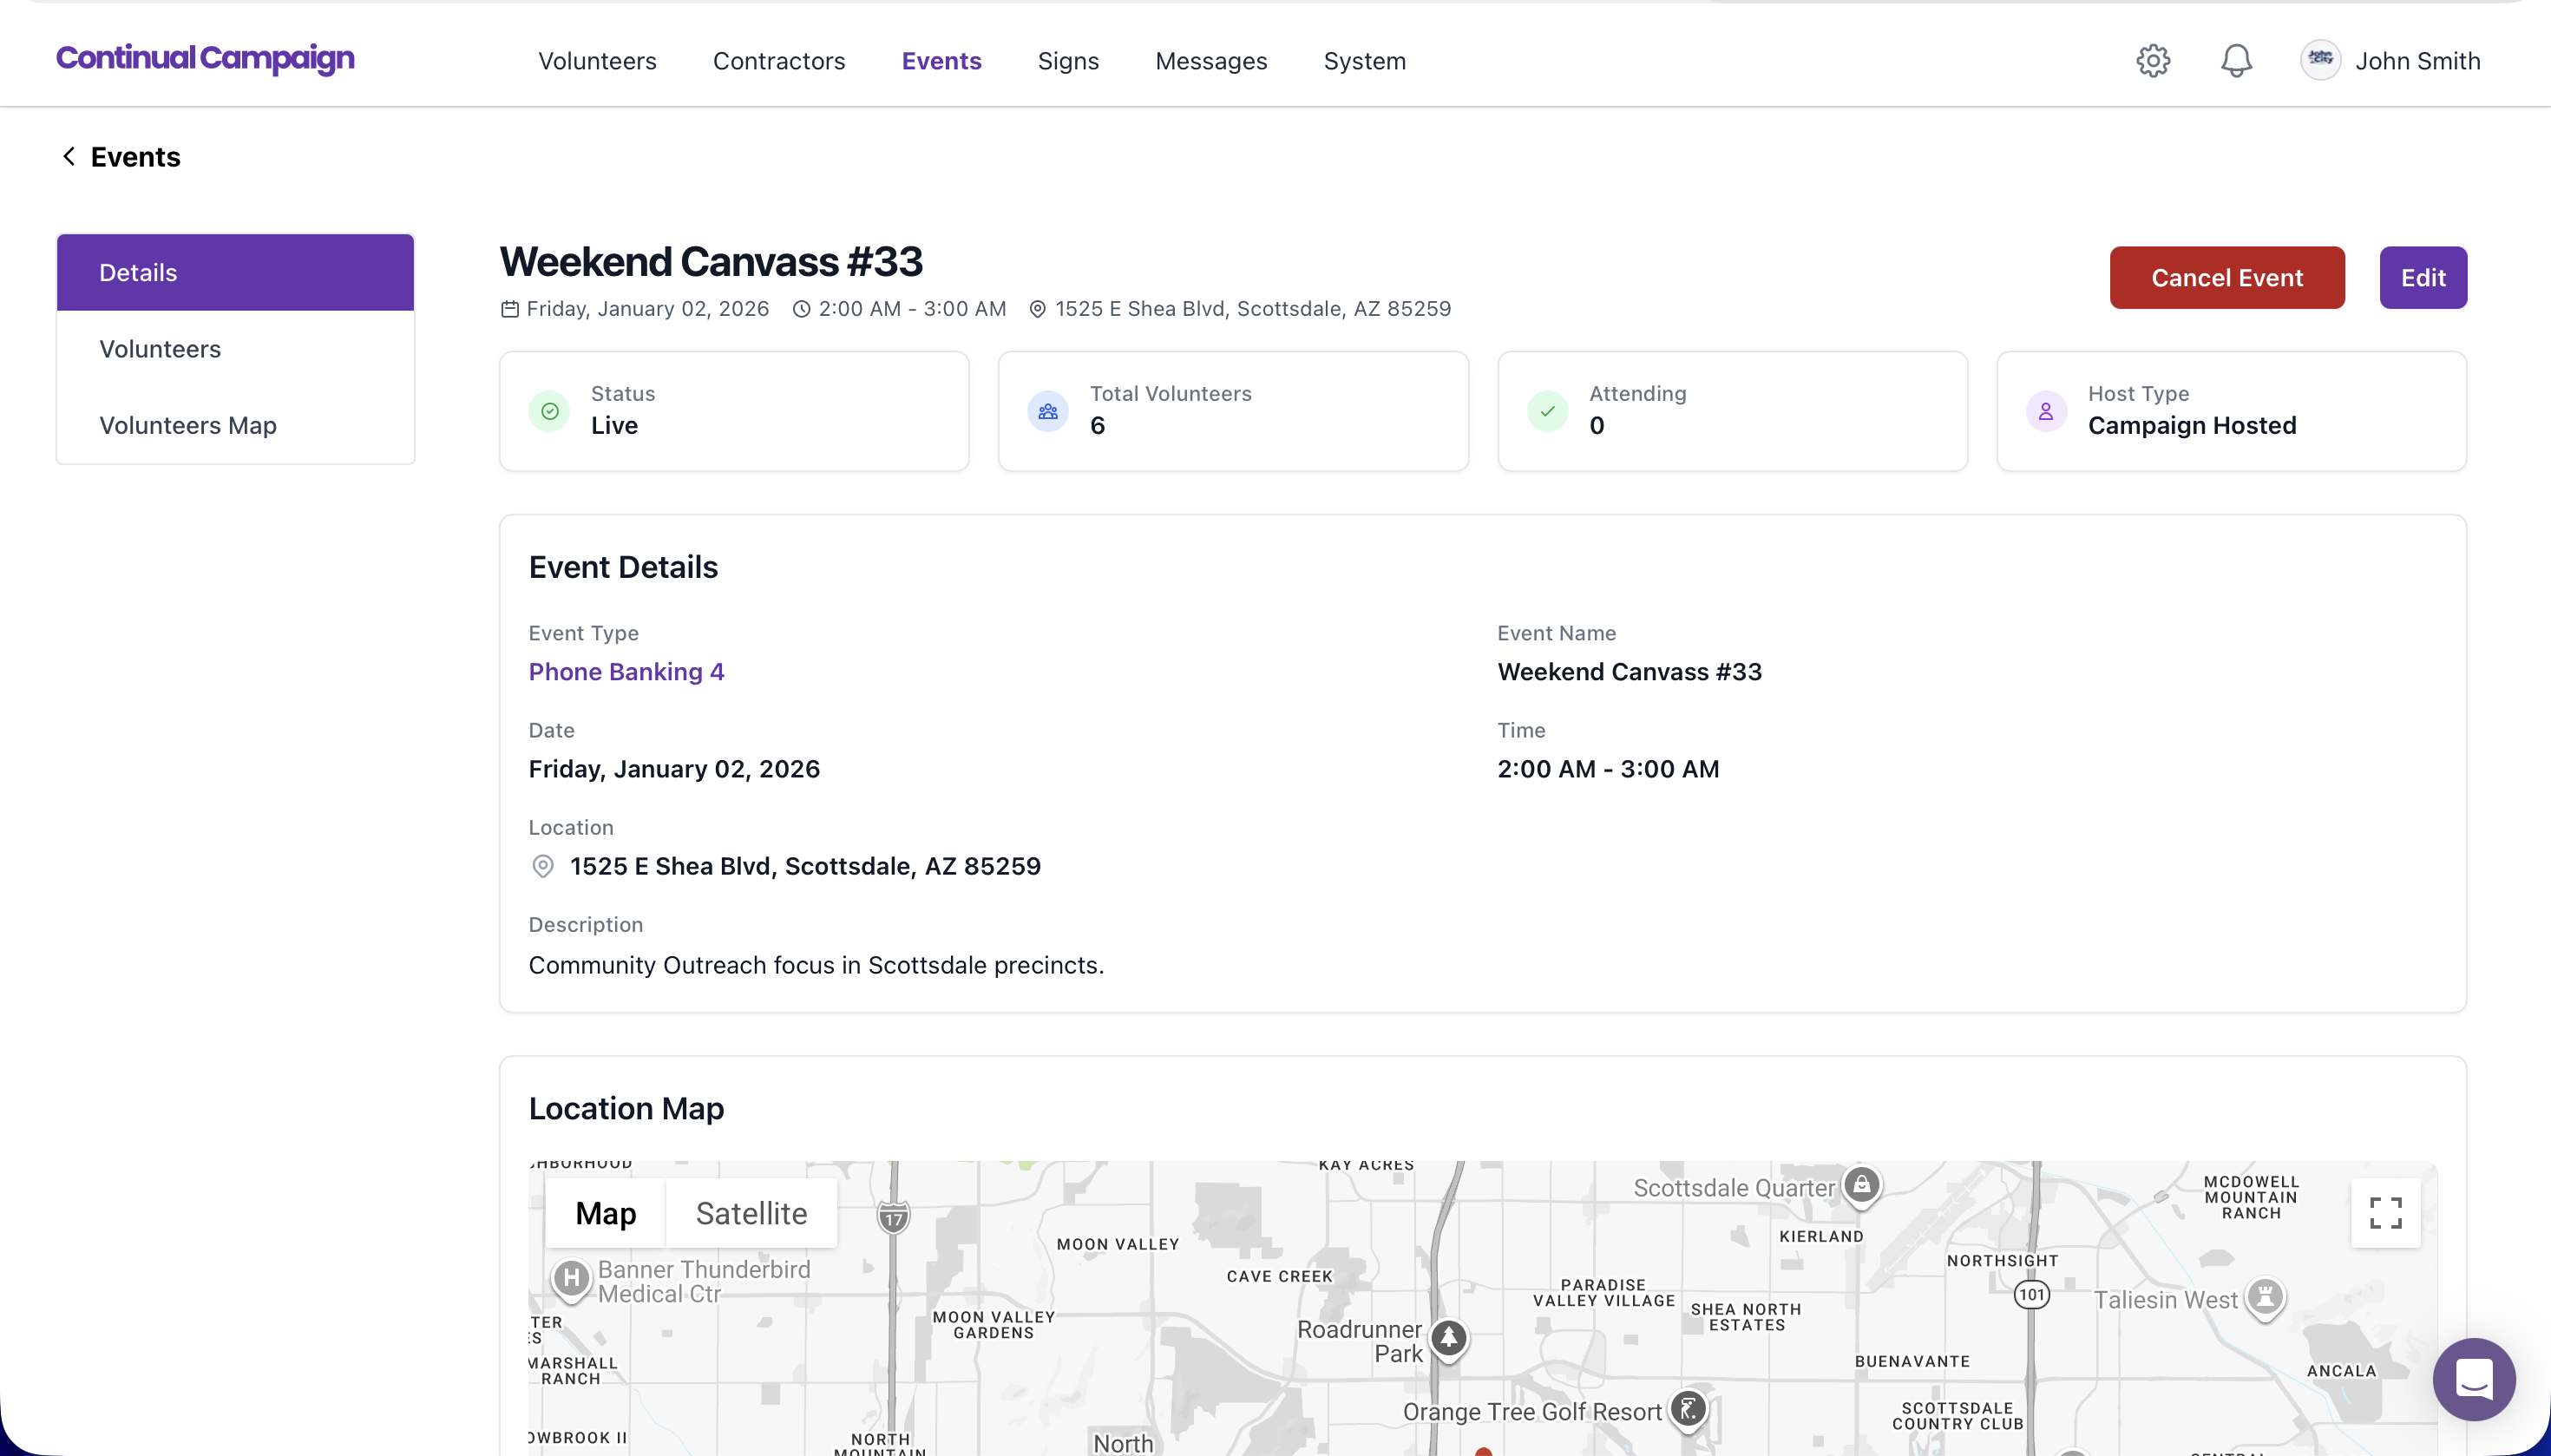Image resolution: width=2551 pixels, height=1456 pixels.
Task: Toggle fullscreen view of the map
Action: tap(2385, 1213)
